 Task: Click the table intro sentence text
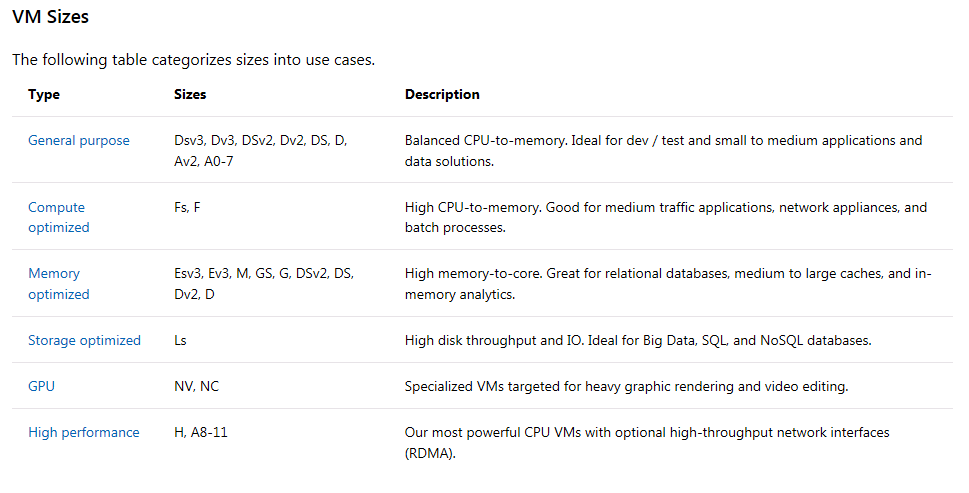pos(193,60)
